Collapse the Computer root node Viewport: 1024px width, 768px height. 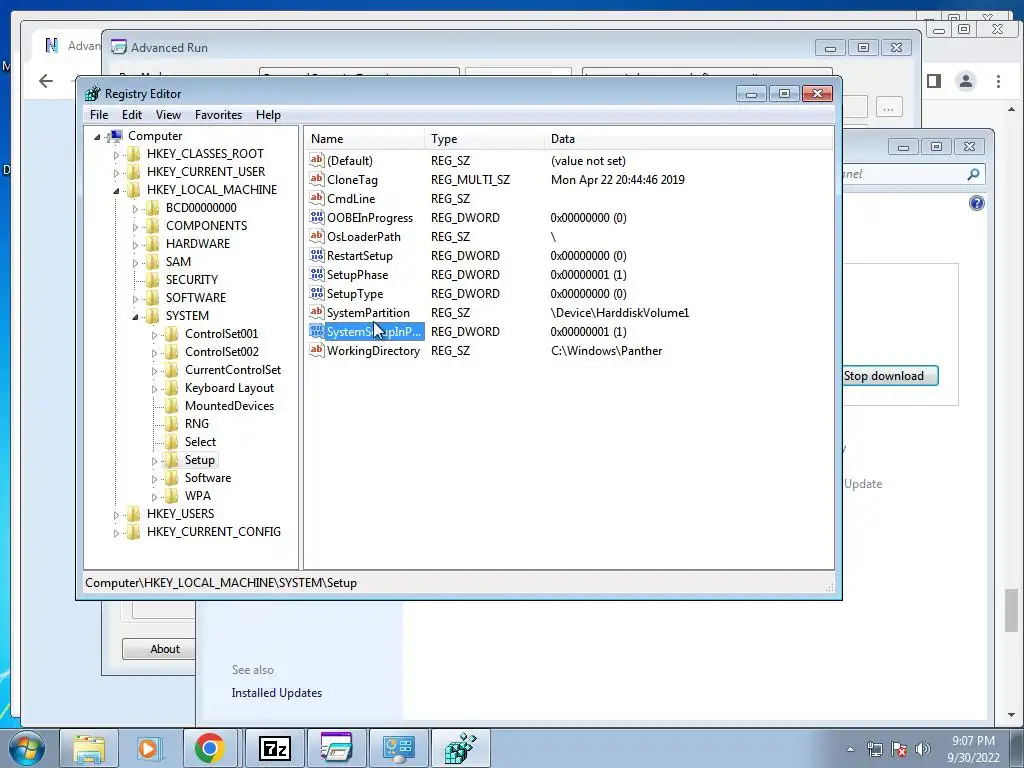[x=97, y=136]
